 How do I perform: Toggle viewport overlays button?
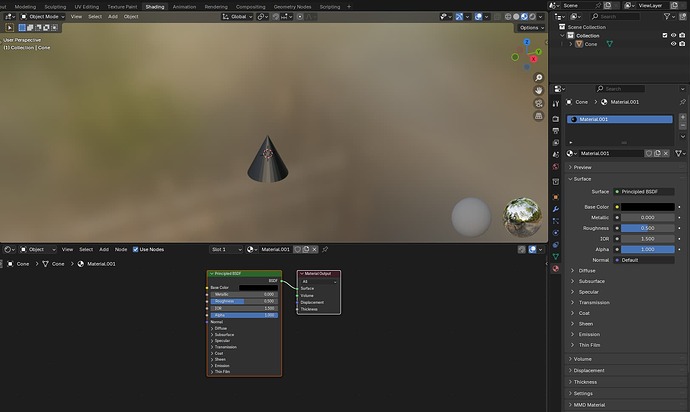[478, 17]
